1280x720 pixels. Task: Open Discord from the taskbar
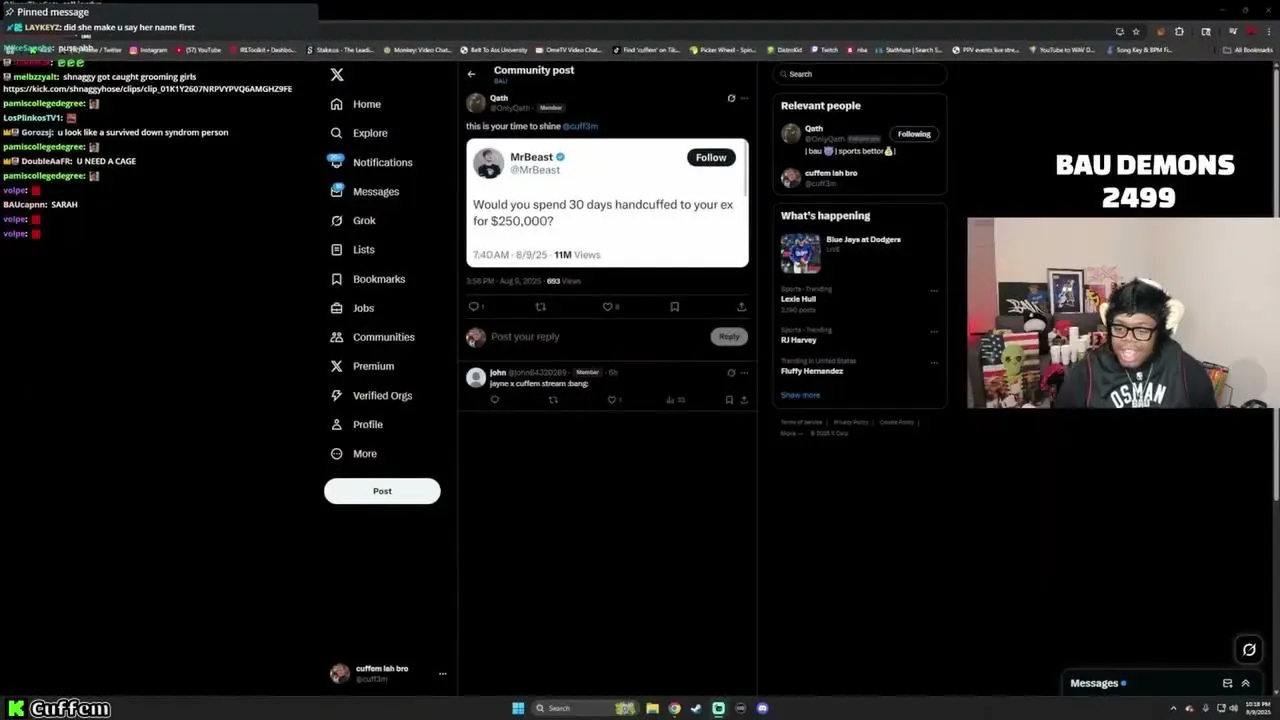(763, 709)
